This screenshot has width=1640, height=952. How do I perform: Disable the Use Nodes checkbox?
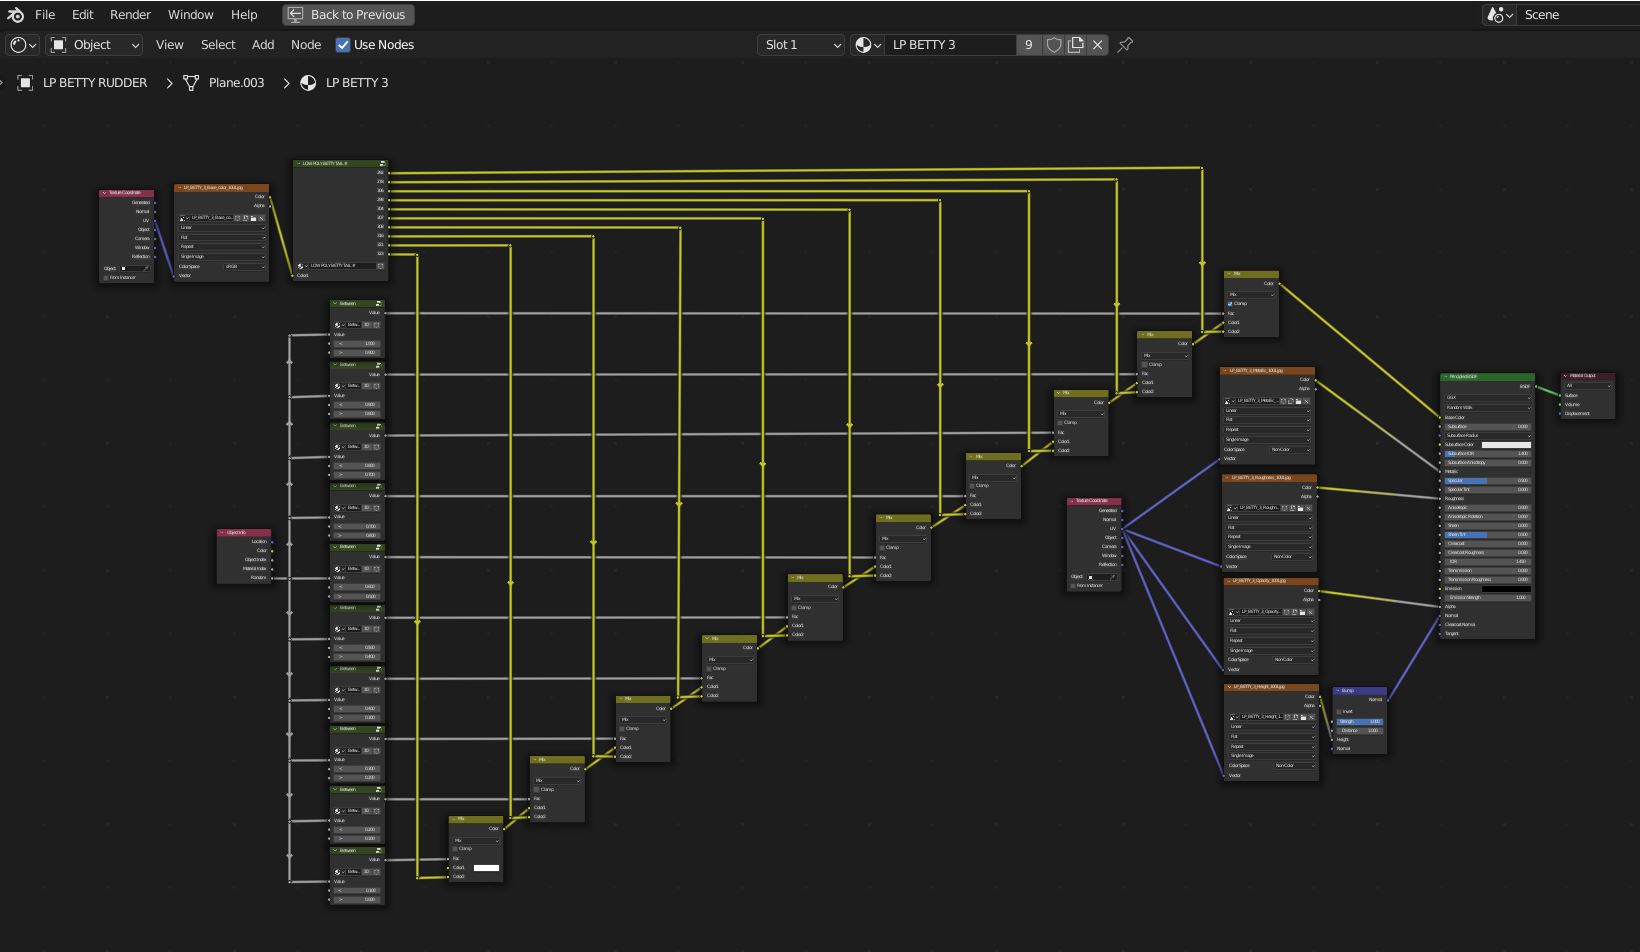(x=343, y=45)
